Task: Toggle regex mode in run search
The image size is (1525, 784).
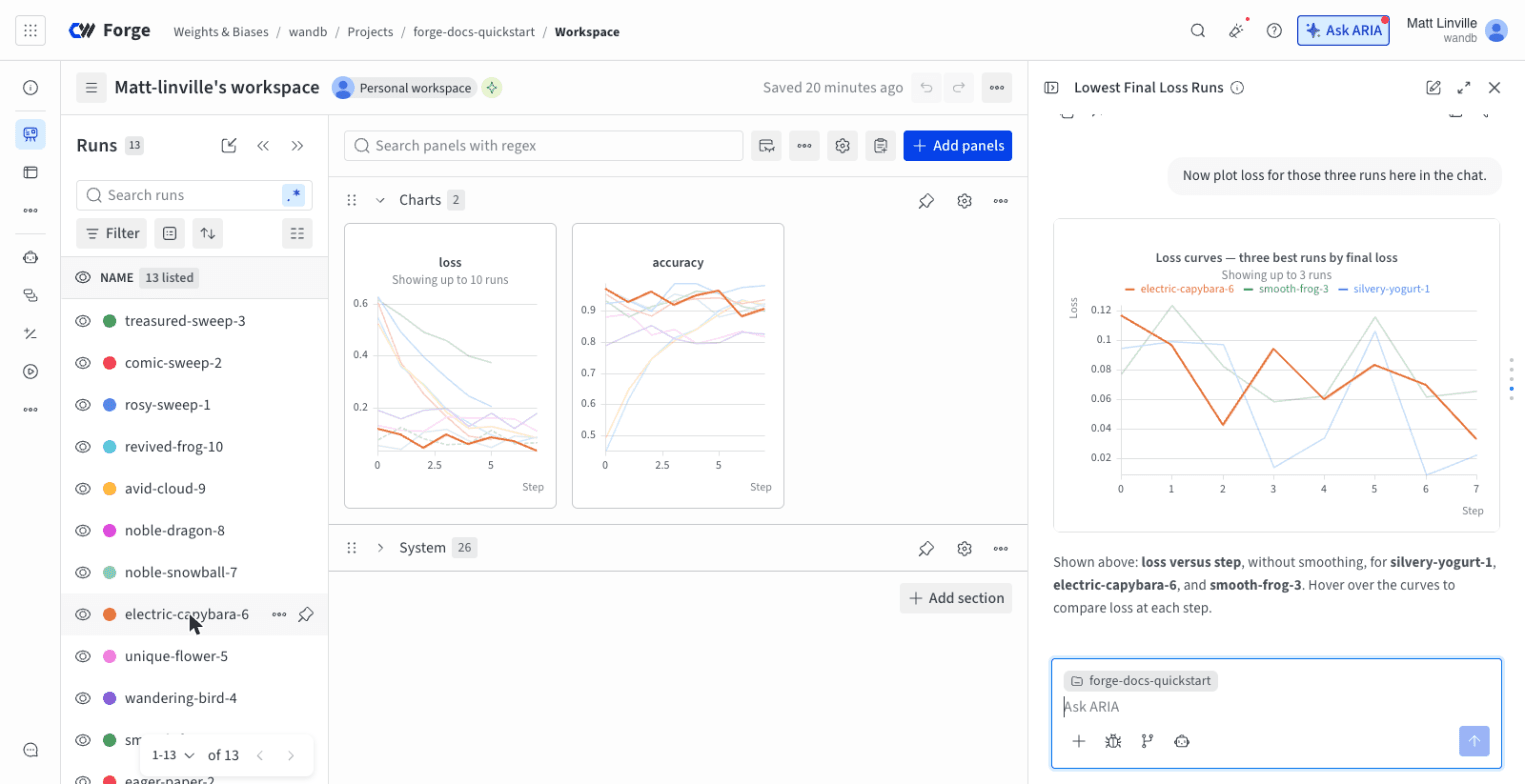Action: [x=293, y=195]
